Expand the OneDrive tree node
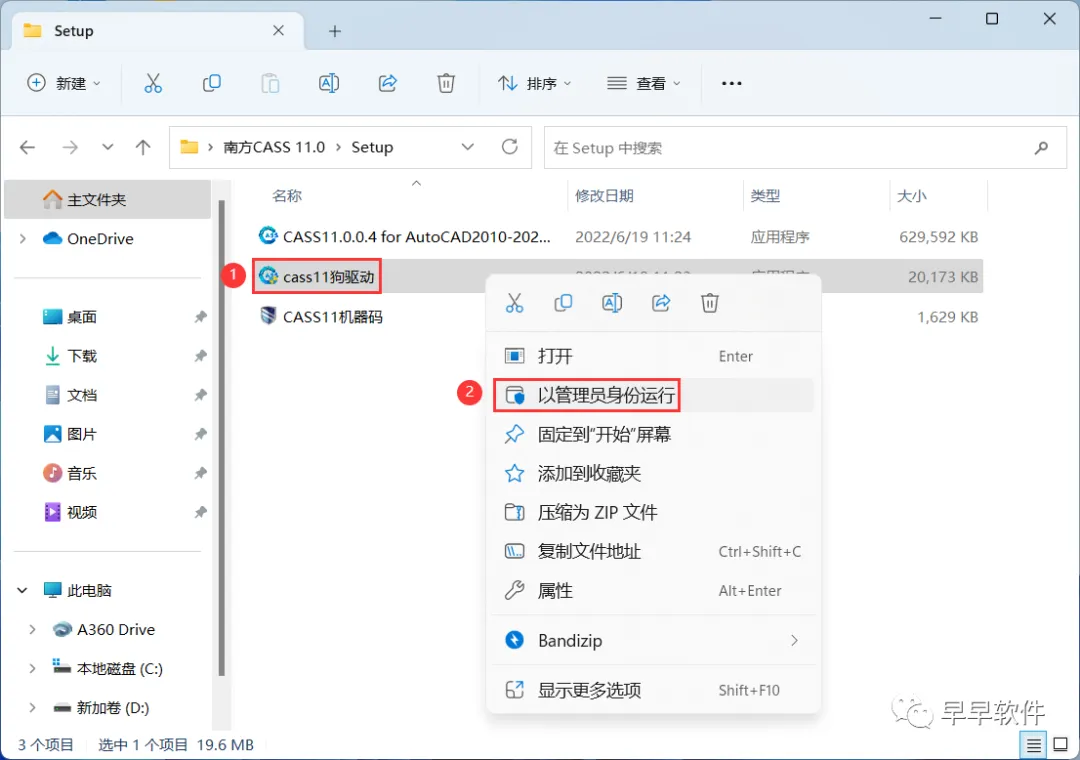The height and width of the screenshot is (760, 1080). click(x=23, y=238)
